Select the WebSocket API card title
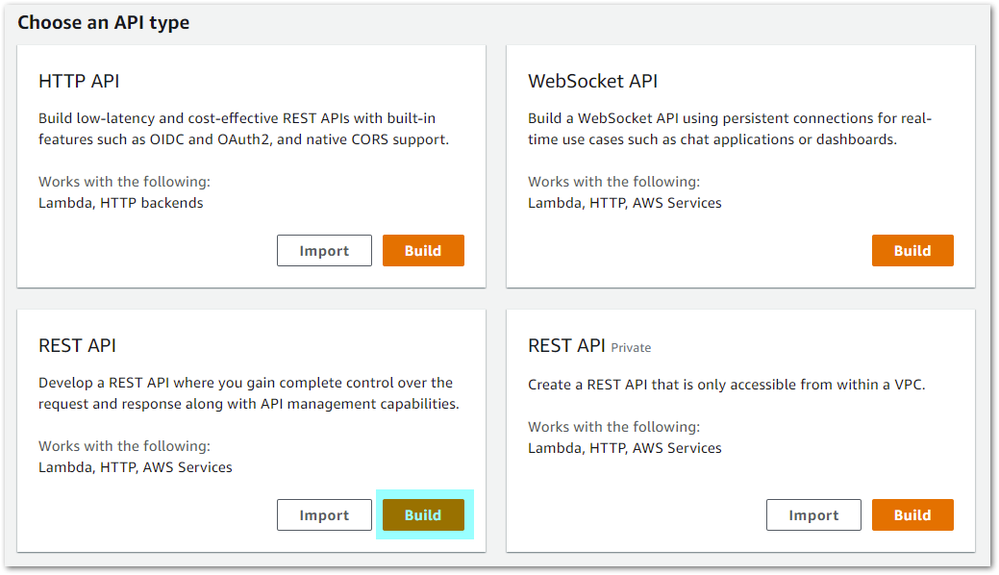 click(x=592, y=81)
